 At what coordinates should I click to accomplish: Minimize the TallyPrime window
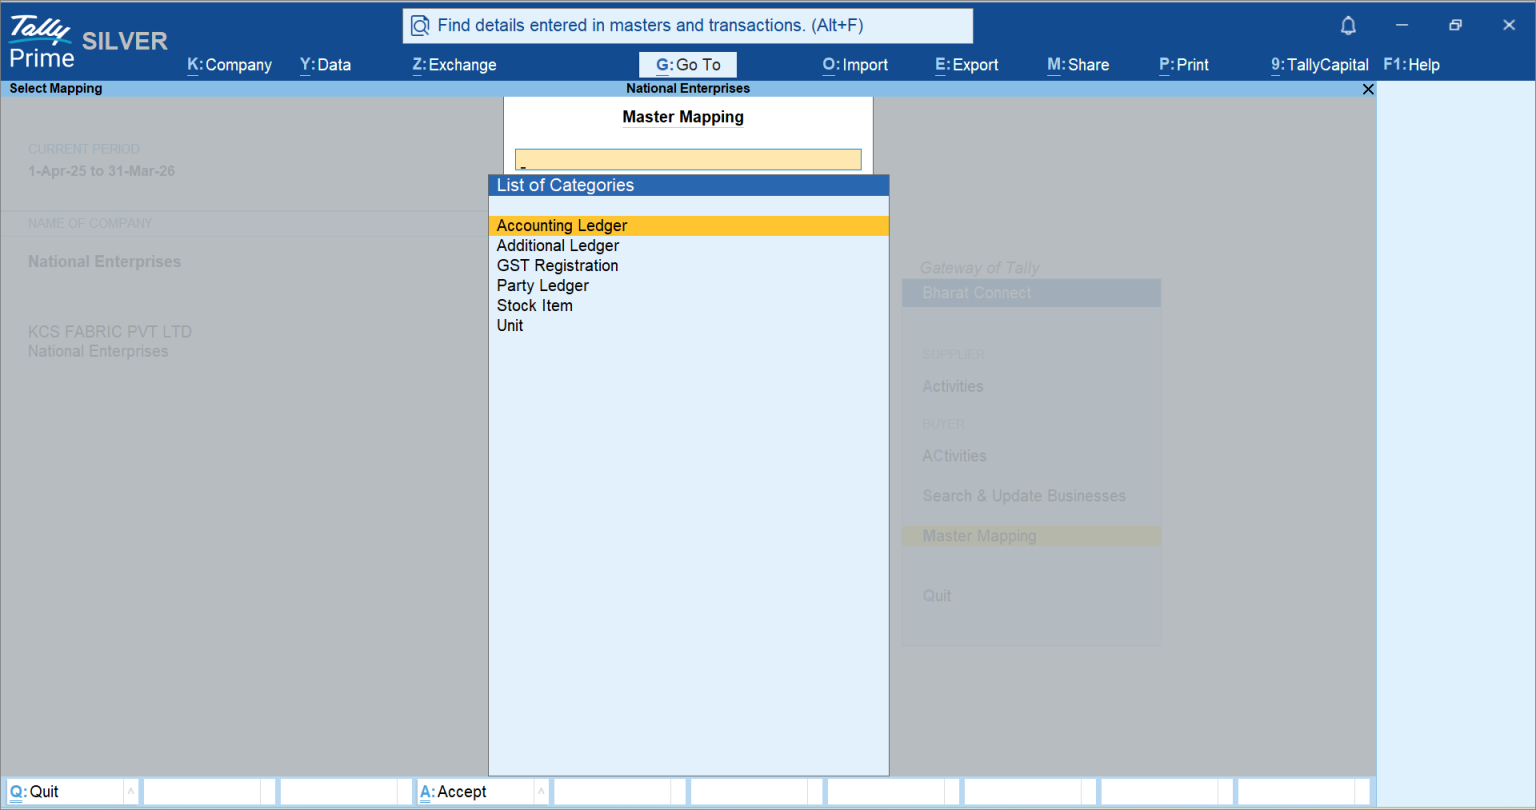(1402, 25)
